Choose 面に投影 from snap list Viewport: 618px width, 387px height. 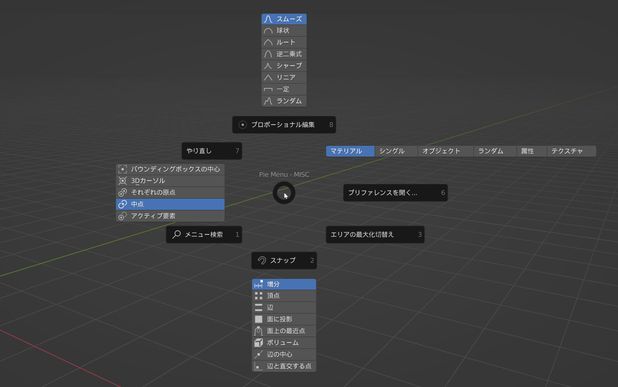(284, 319)
